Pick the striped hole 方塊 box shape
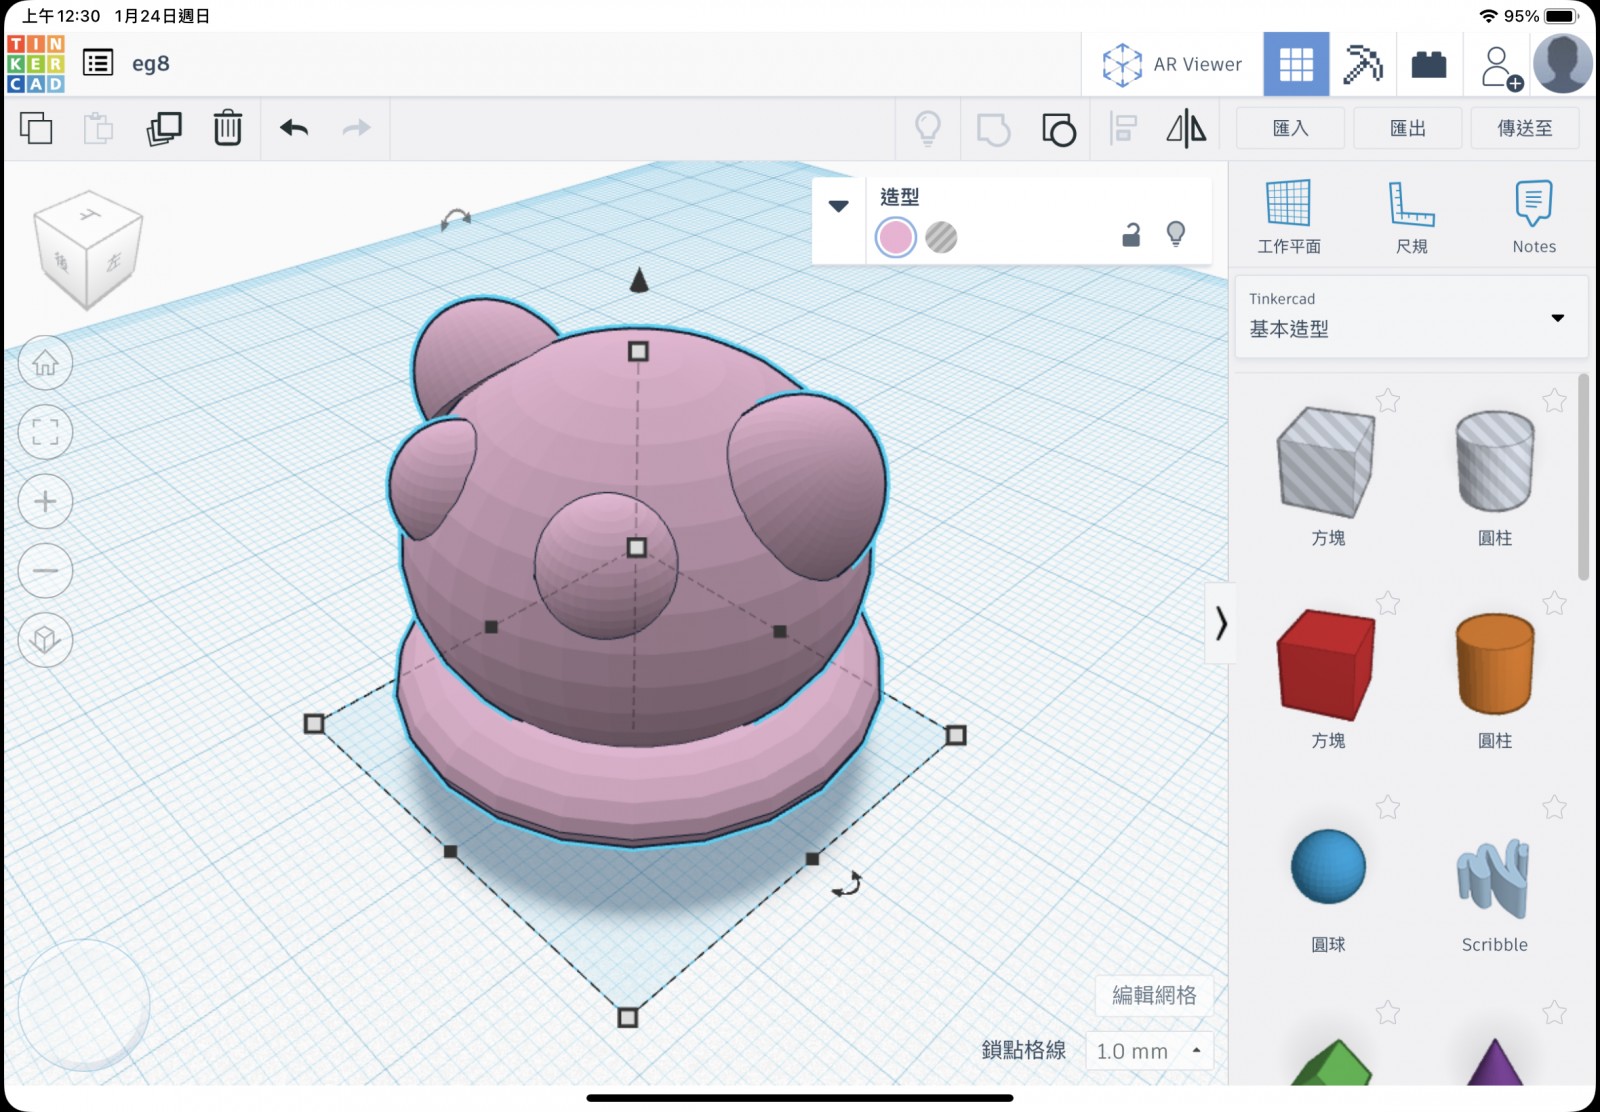Viewport: 1600px width, 1112px height. click(1326, 461)
